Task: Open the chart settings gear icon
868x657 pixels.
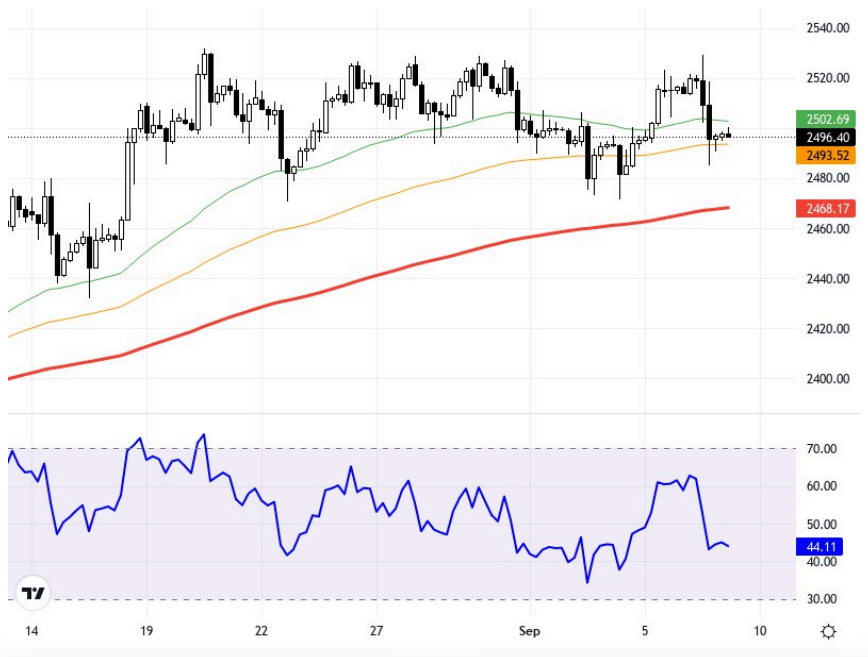Action: [828, 632]
